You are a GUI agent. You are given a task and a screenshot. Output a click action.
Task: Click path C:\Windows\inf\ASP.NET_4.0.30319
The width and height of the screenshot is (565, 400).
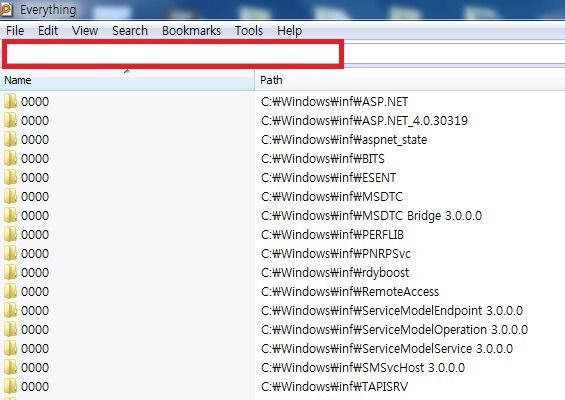[364, 120]
